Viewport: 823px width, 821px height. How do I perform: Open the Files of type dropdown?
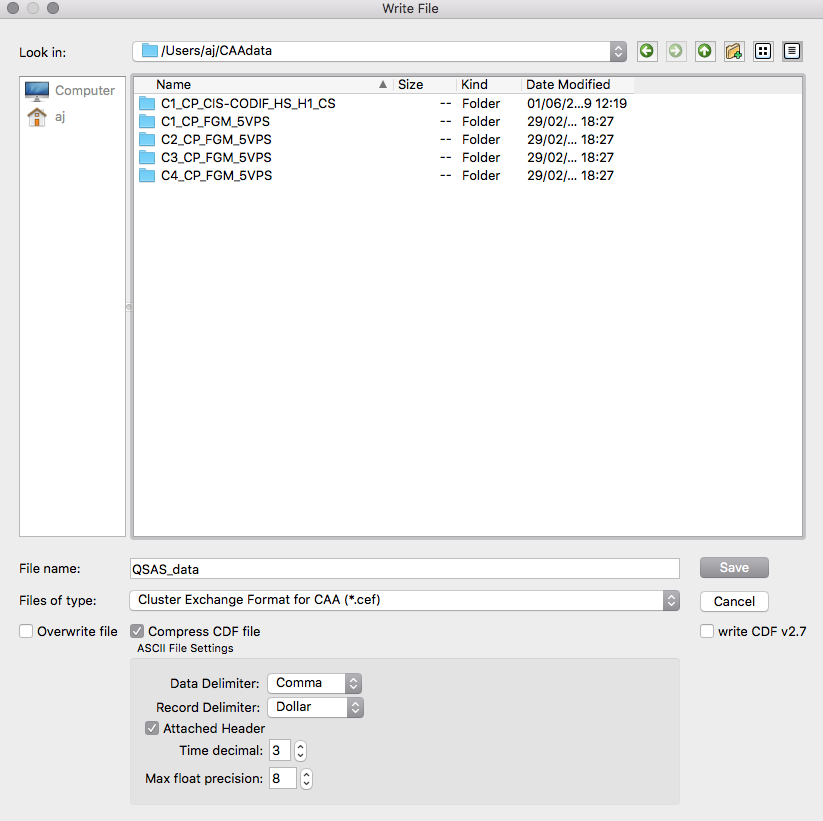point(404,601)
